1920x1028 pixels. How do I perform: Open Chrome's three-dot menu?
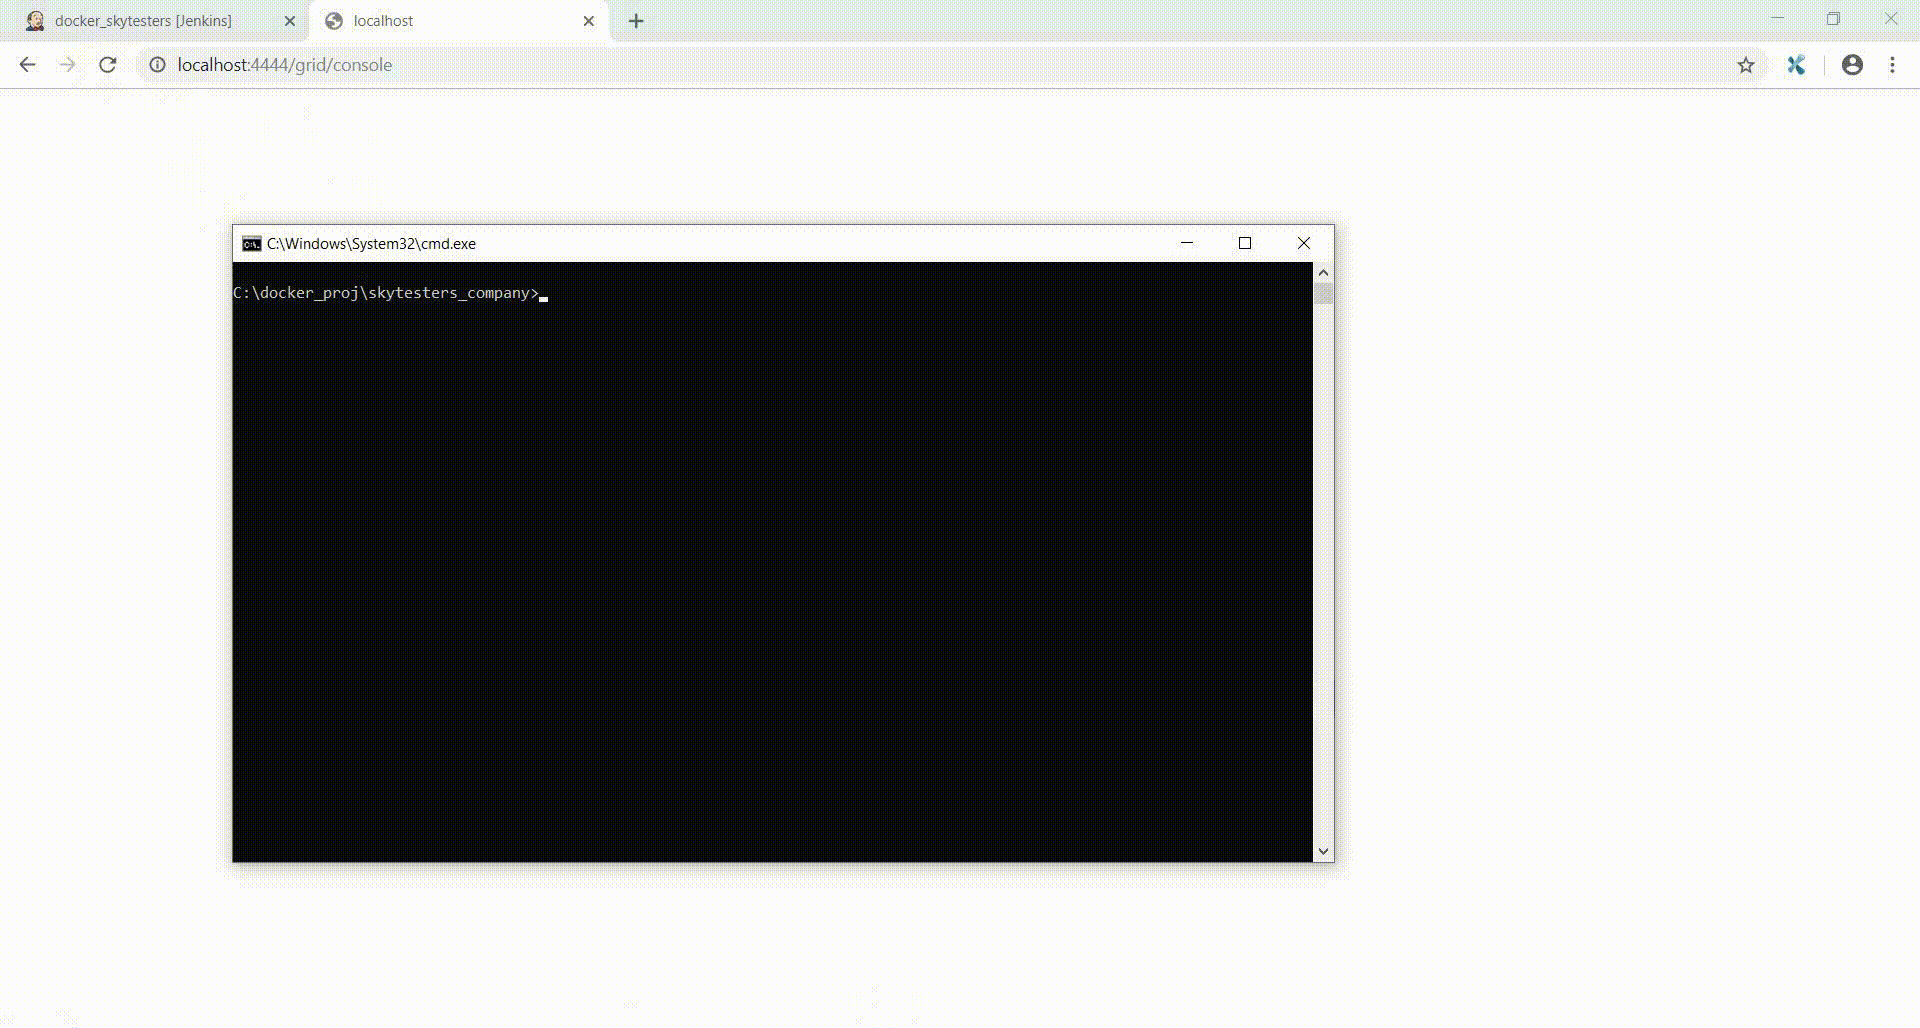tap(1892, 65)
